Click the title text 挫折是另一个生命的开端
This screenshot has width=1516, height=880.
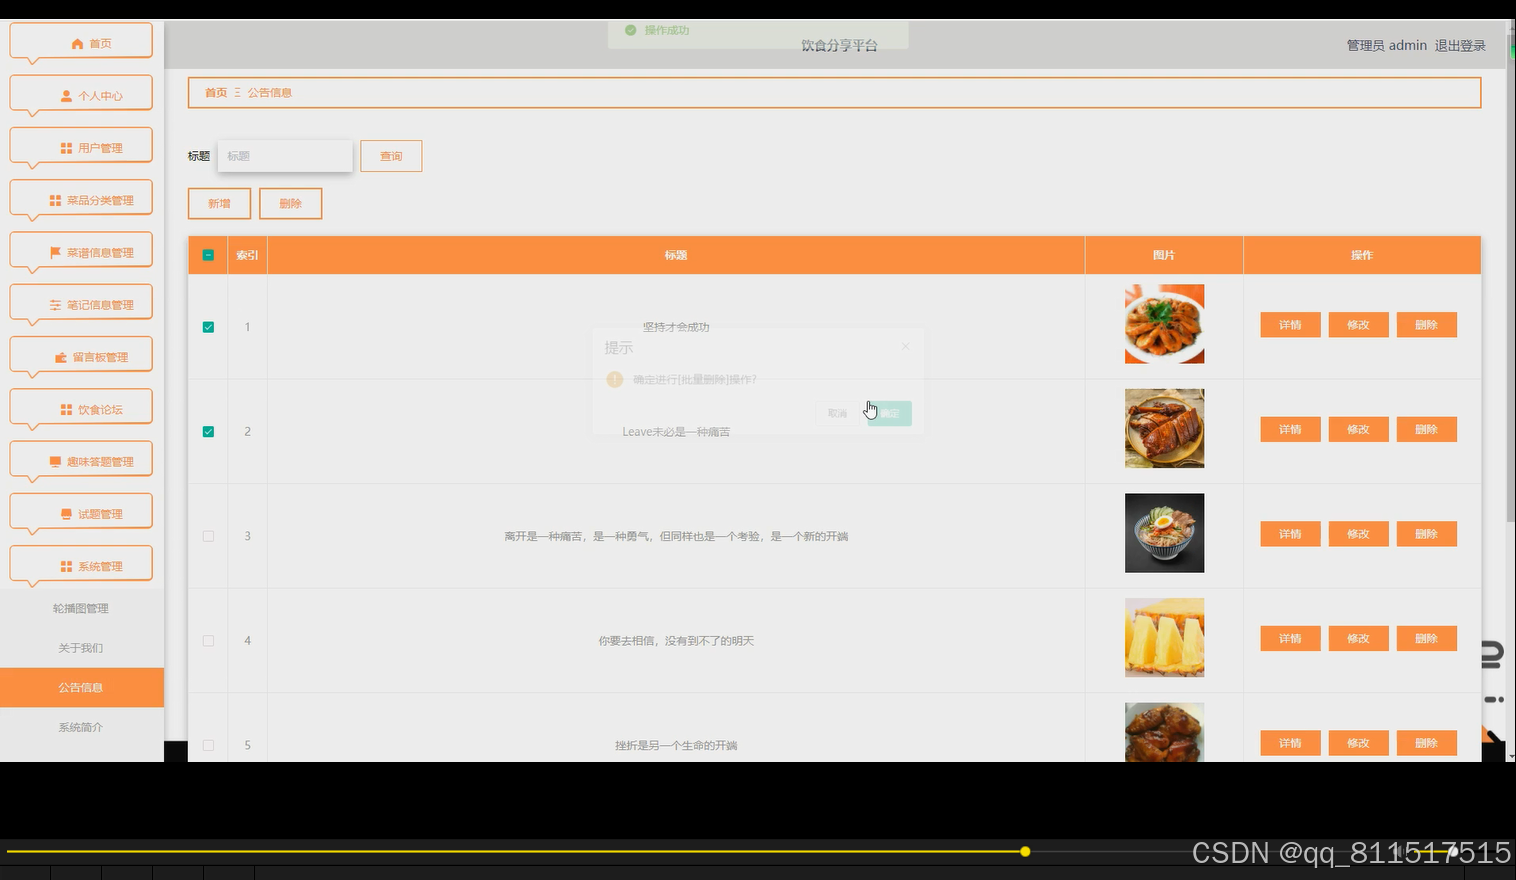coord(676,745)
